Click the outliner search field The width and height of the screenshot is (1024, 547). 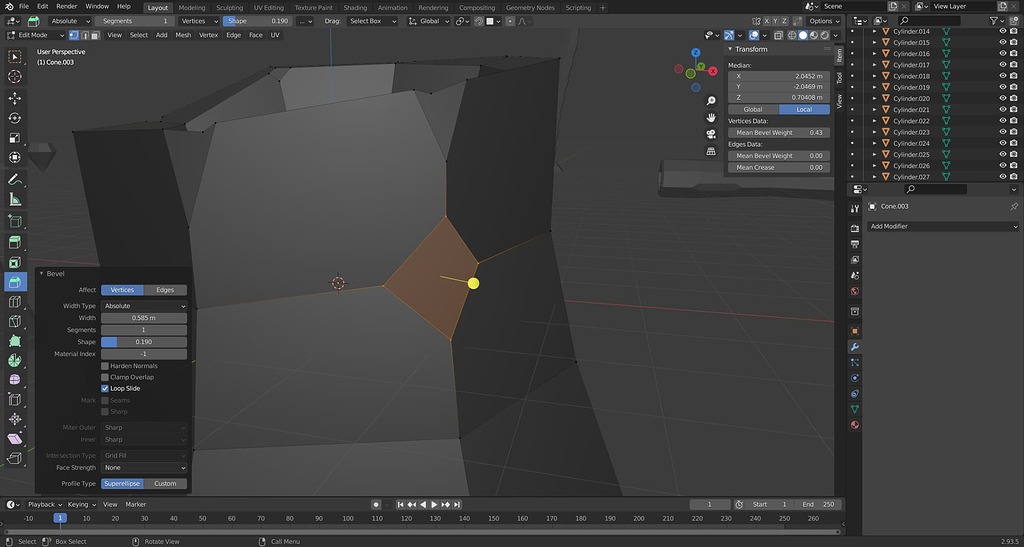929,22
